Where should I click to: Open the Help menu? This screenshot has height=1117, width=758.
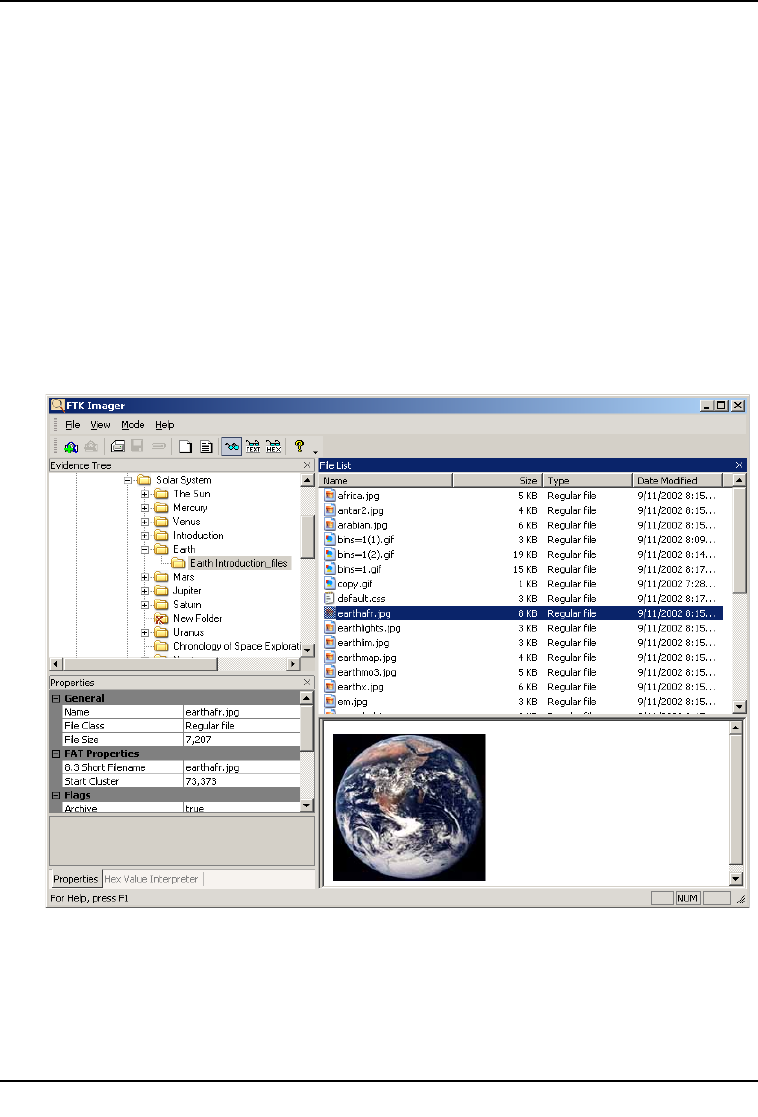[165, 425]
